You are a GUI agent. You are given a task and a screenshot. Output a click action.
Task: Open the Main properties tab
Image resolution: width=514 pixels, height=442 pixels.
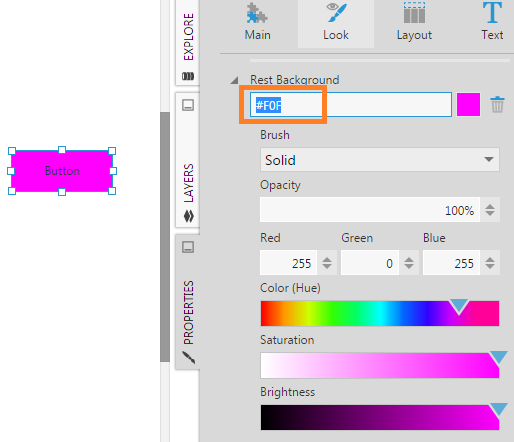(x=257, y=22)
